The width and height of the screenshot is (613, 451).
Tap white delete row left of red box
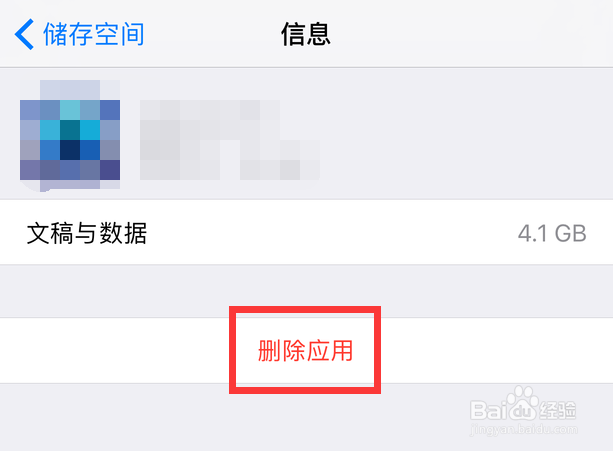(x=115, y=351)
